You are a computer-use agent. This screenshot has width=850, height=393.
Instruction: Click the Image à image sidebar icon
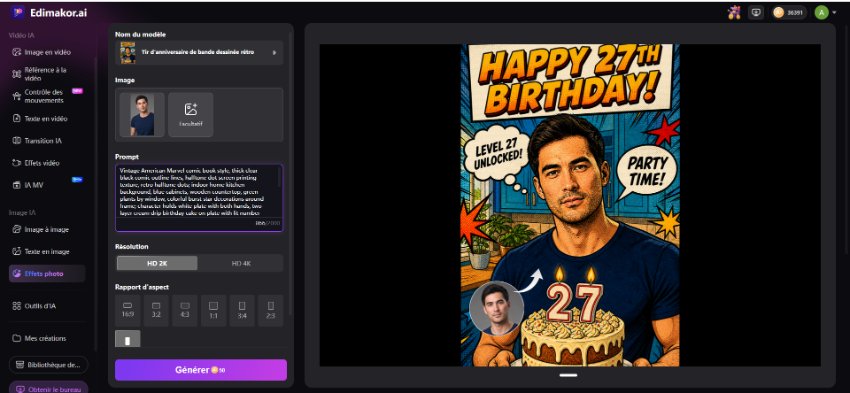[x=17, y=230]
